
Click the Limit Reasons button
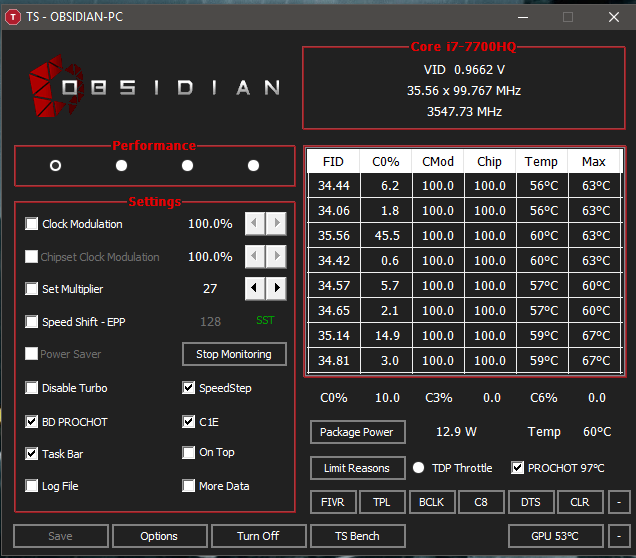click(357, 468)
